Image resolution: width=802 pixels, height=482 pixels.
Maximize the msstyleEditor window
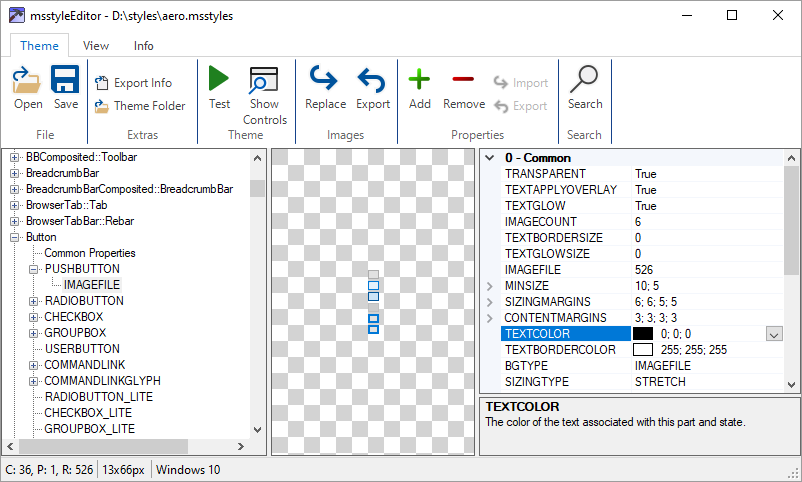pyautogui.click(x=732, y=15)
